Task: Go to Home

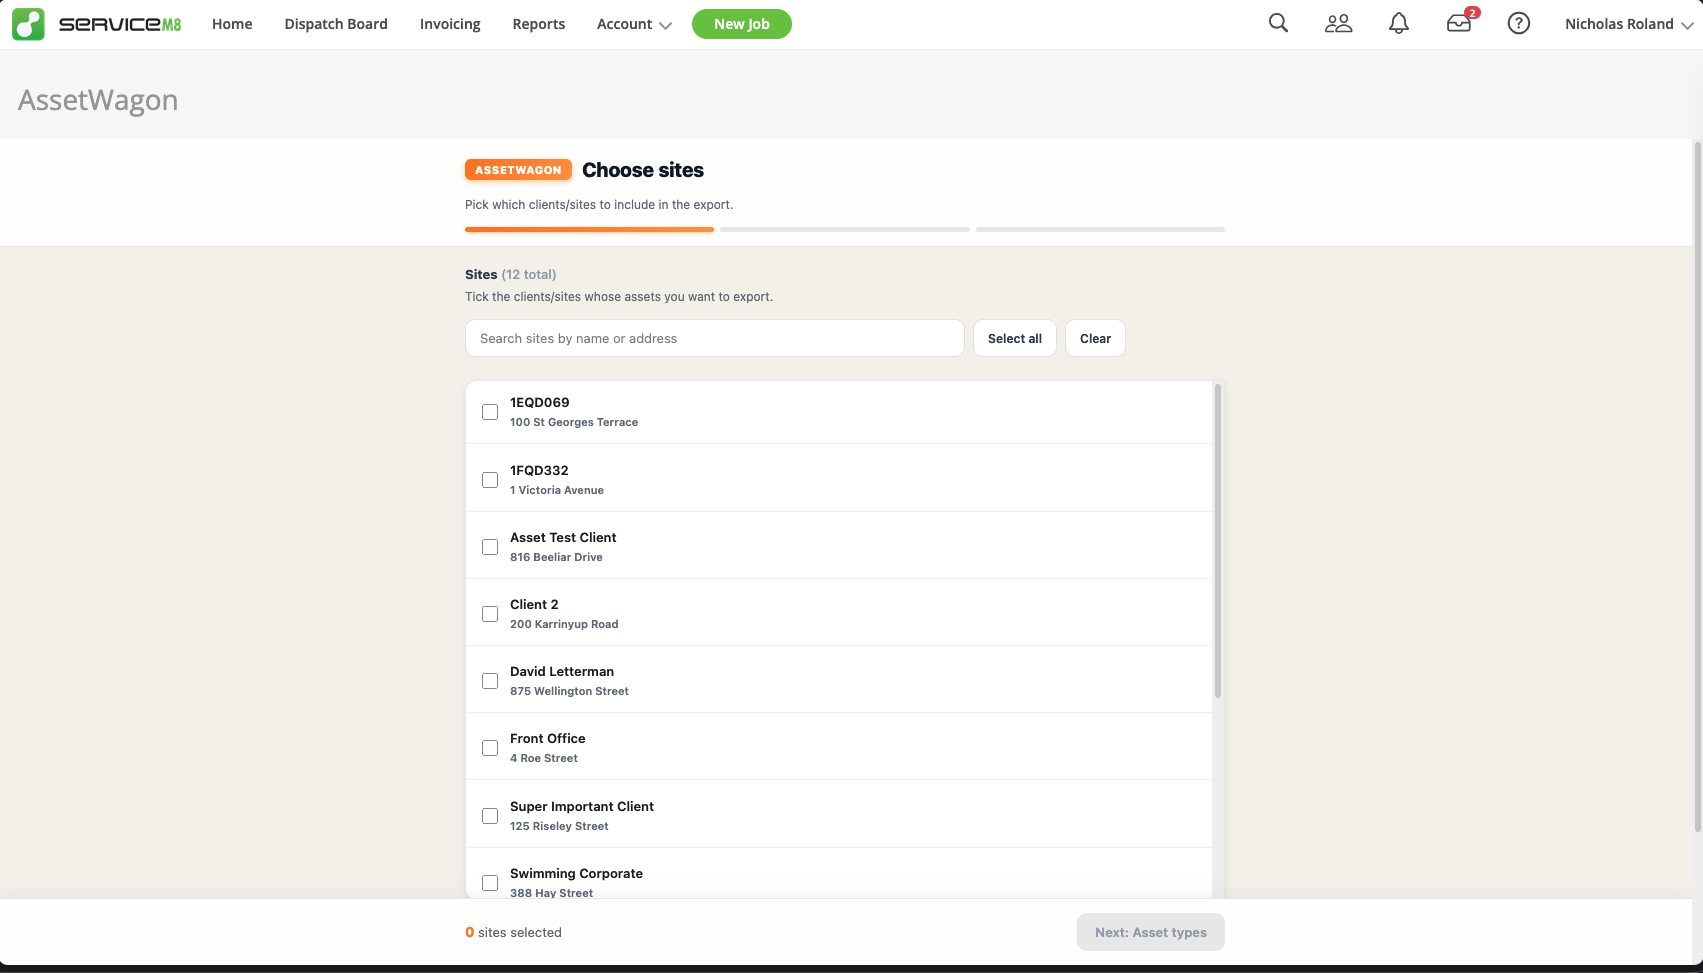Action: coord(232,24)
